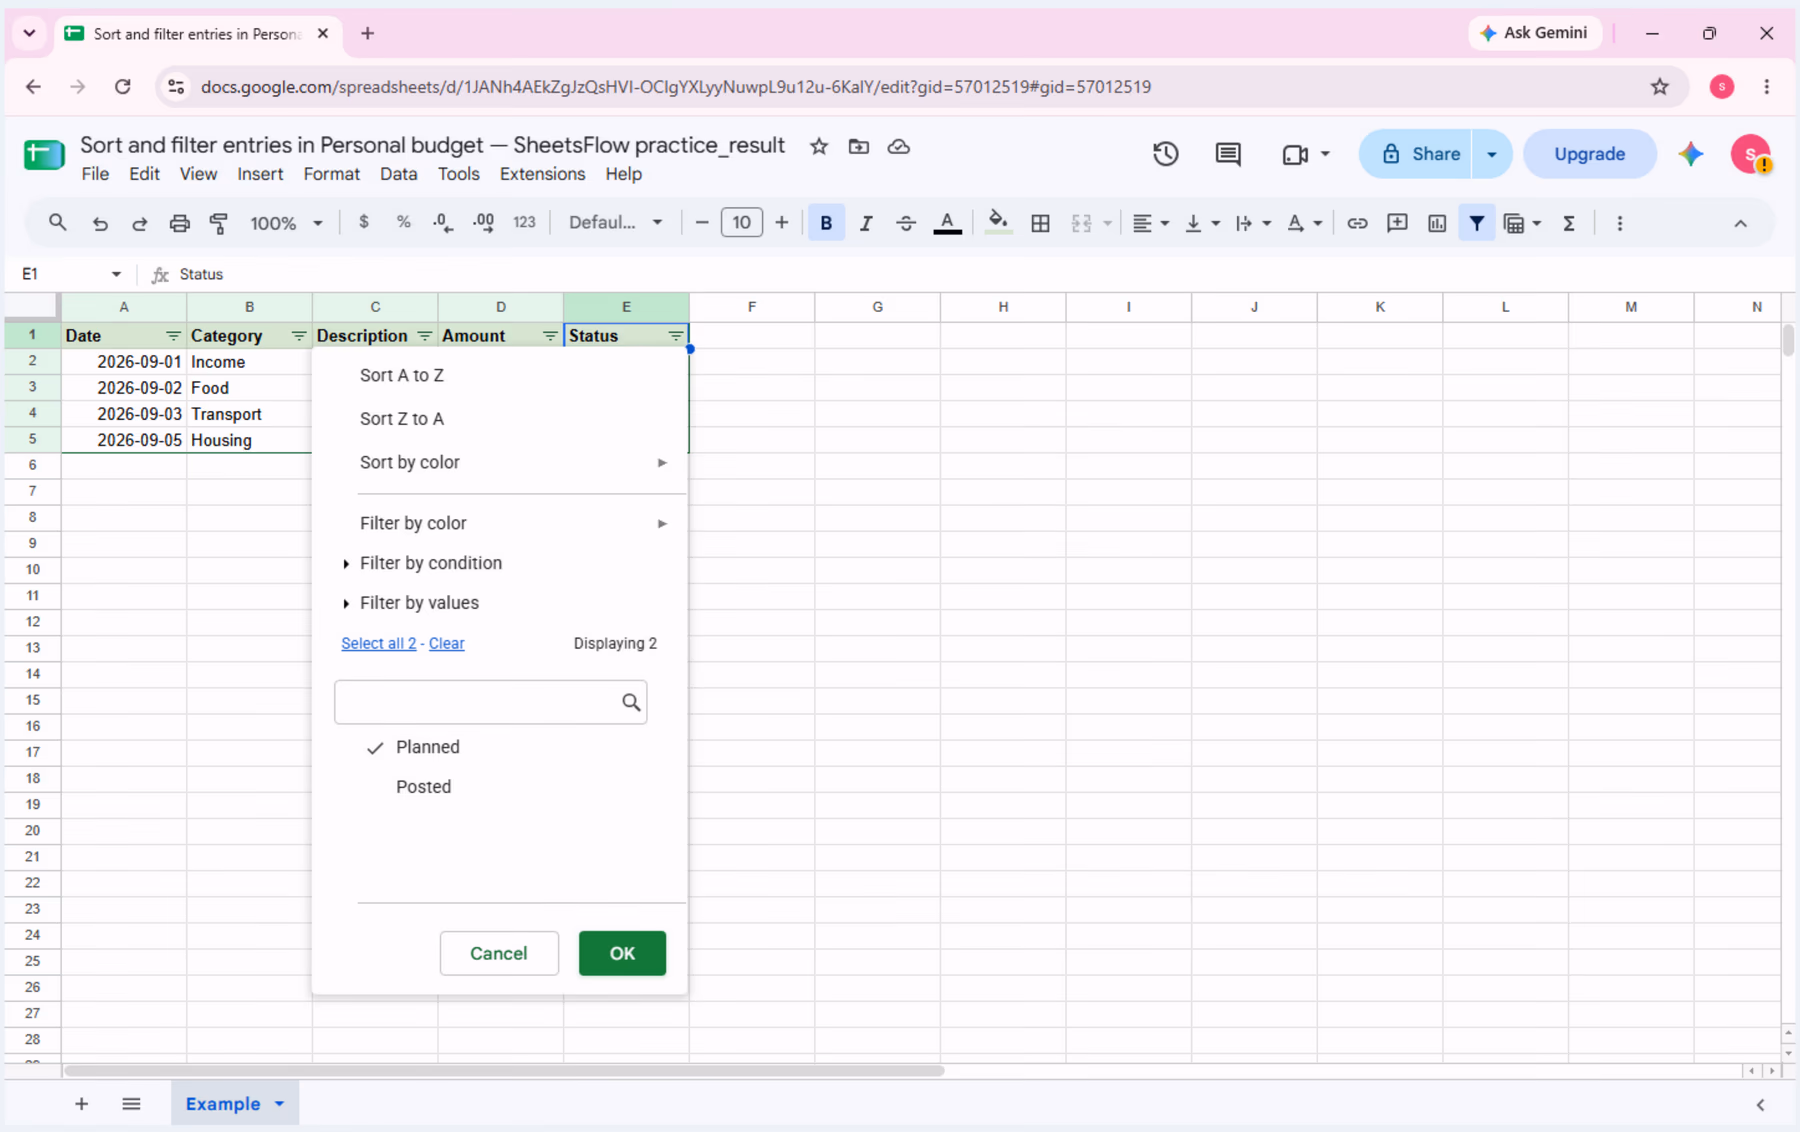The width and height of the screenshot is (1800, 1132).
Task: Open the toolbar three-dot More menu
Action: click(x=1620, y=223)
